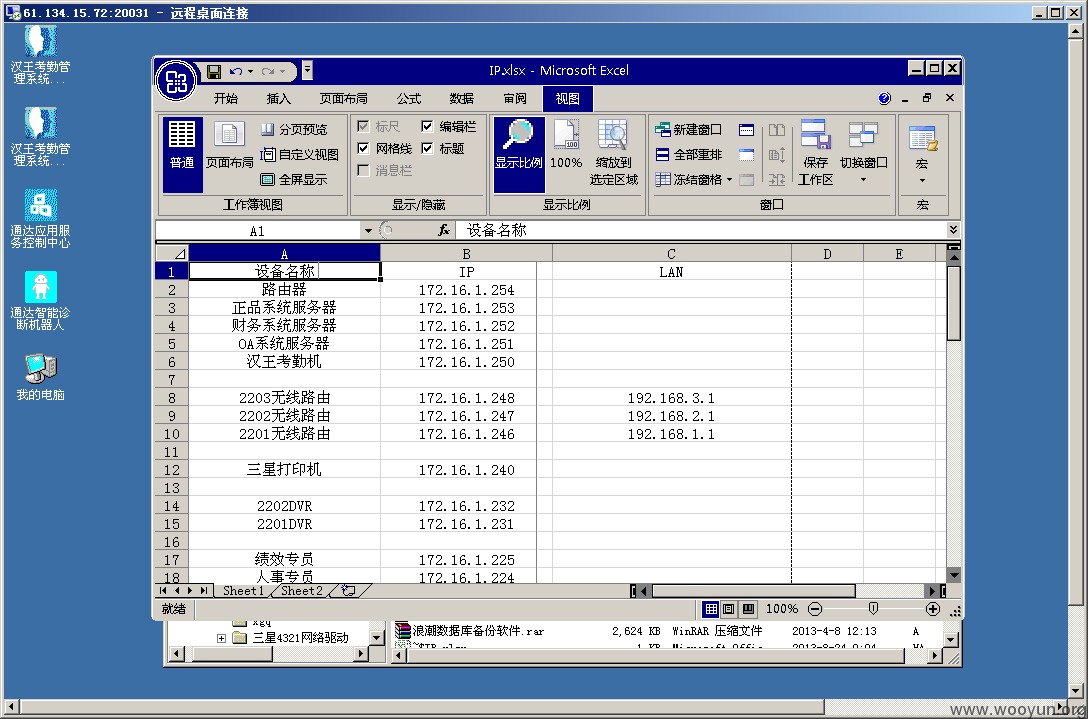Open Page Break Preview (分页预览)

tap(294, 130)
